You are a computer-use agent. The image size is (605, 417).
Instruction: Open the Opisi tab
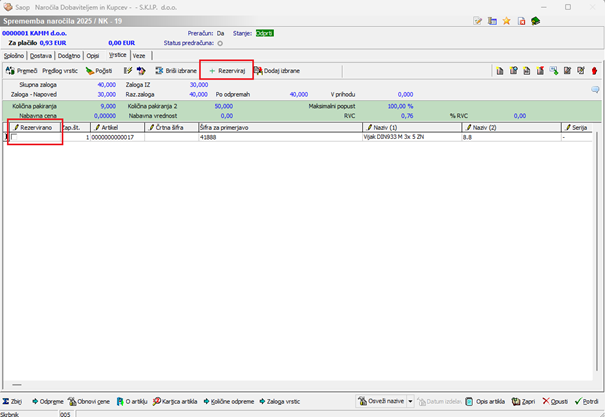coord(93,56)
